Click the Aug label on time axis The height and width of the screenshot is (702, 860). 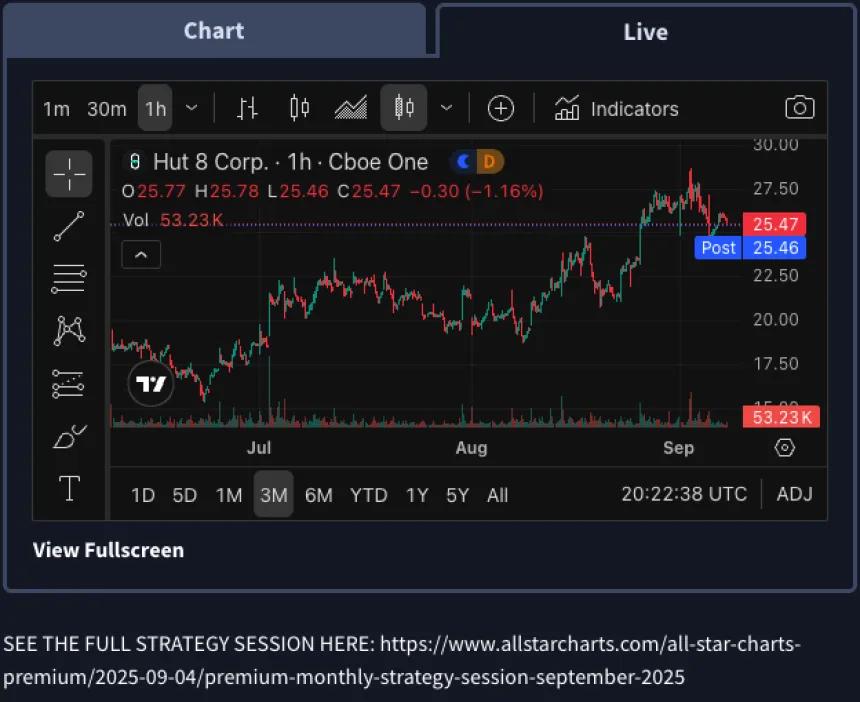click(471, 448)
